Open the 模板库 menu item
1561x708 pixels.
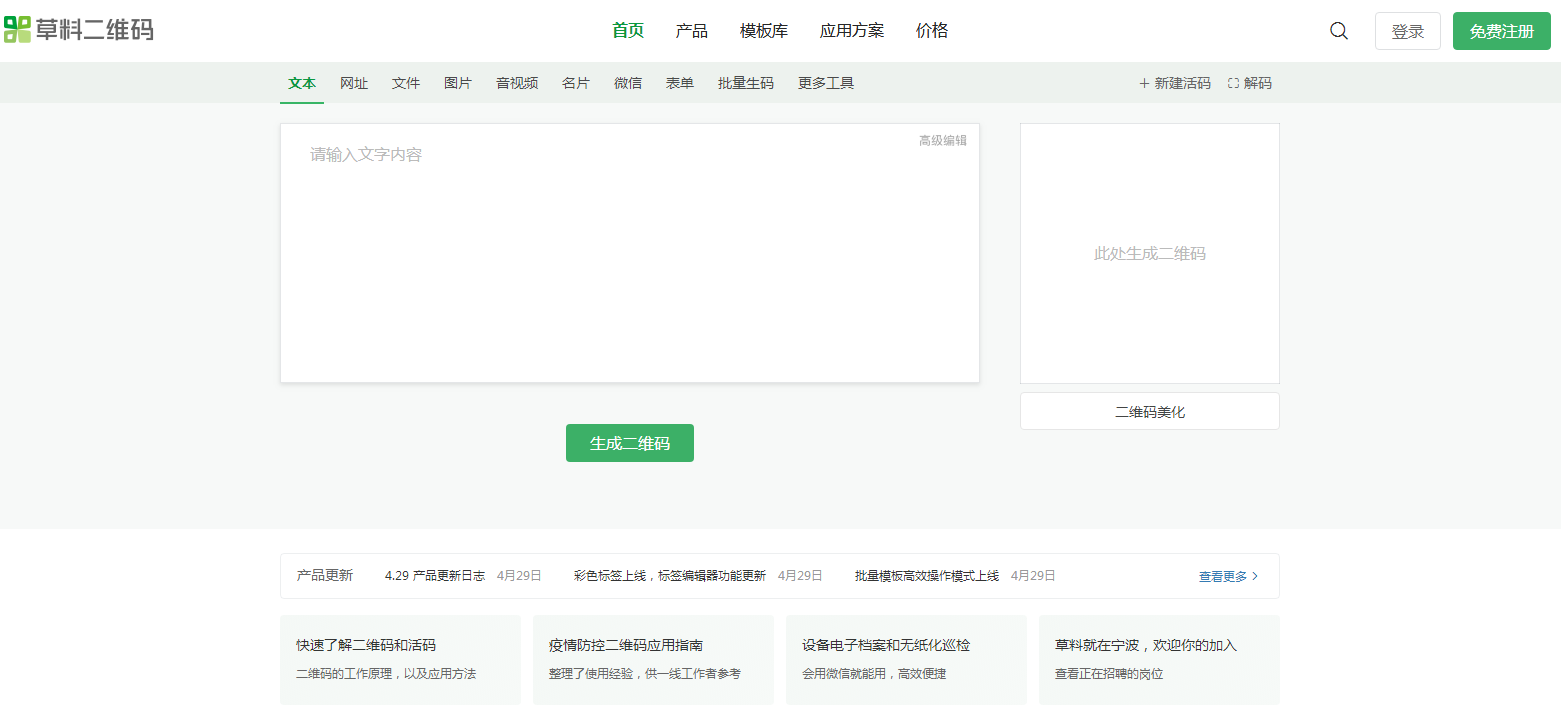(x=763, y=30)
